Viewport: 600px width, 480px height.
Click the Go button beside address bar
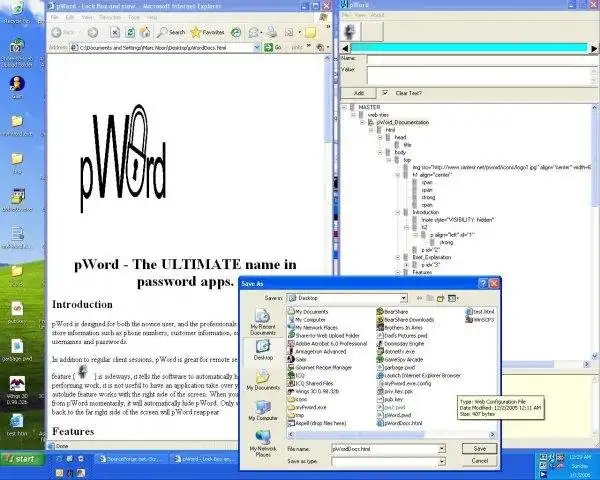[273, 47]
